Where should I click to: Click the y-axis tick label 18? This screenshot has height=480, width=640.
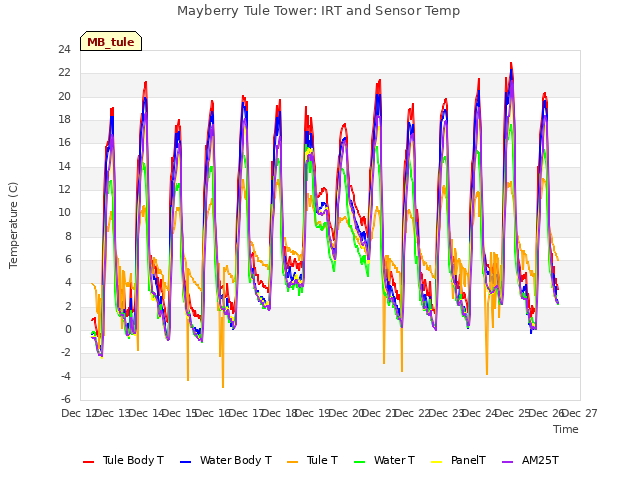pyautogui.click(x=64, y=120)
